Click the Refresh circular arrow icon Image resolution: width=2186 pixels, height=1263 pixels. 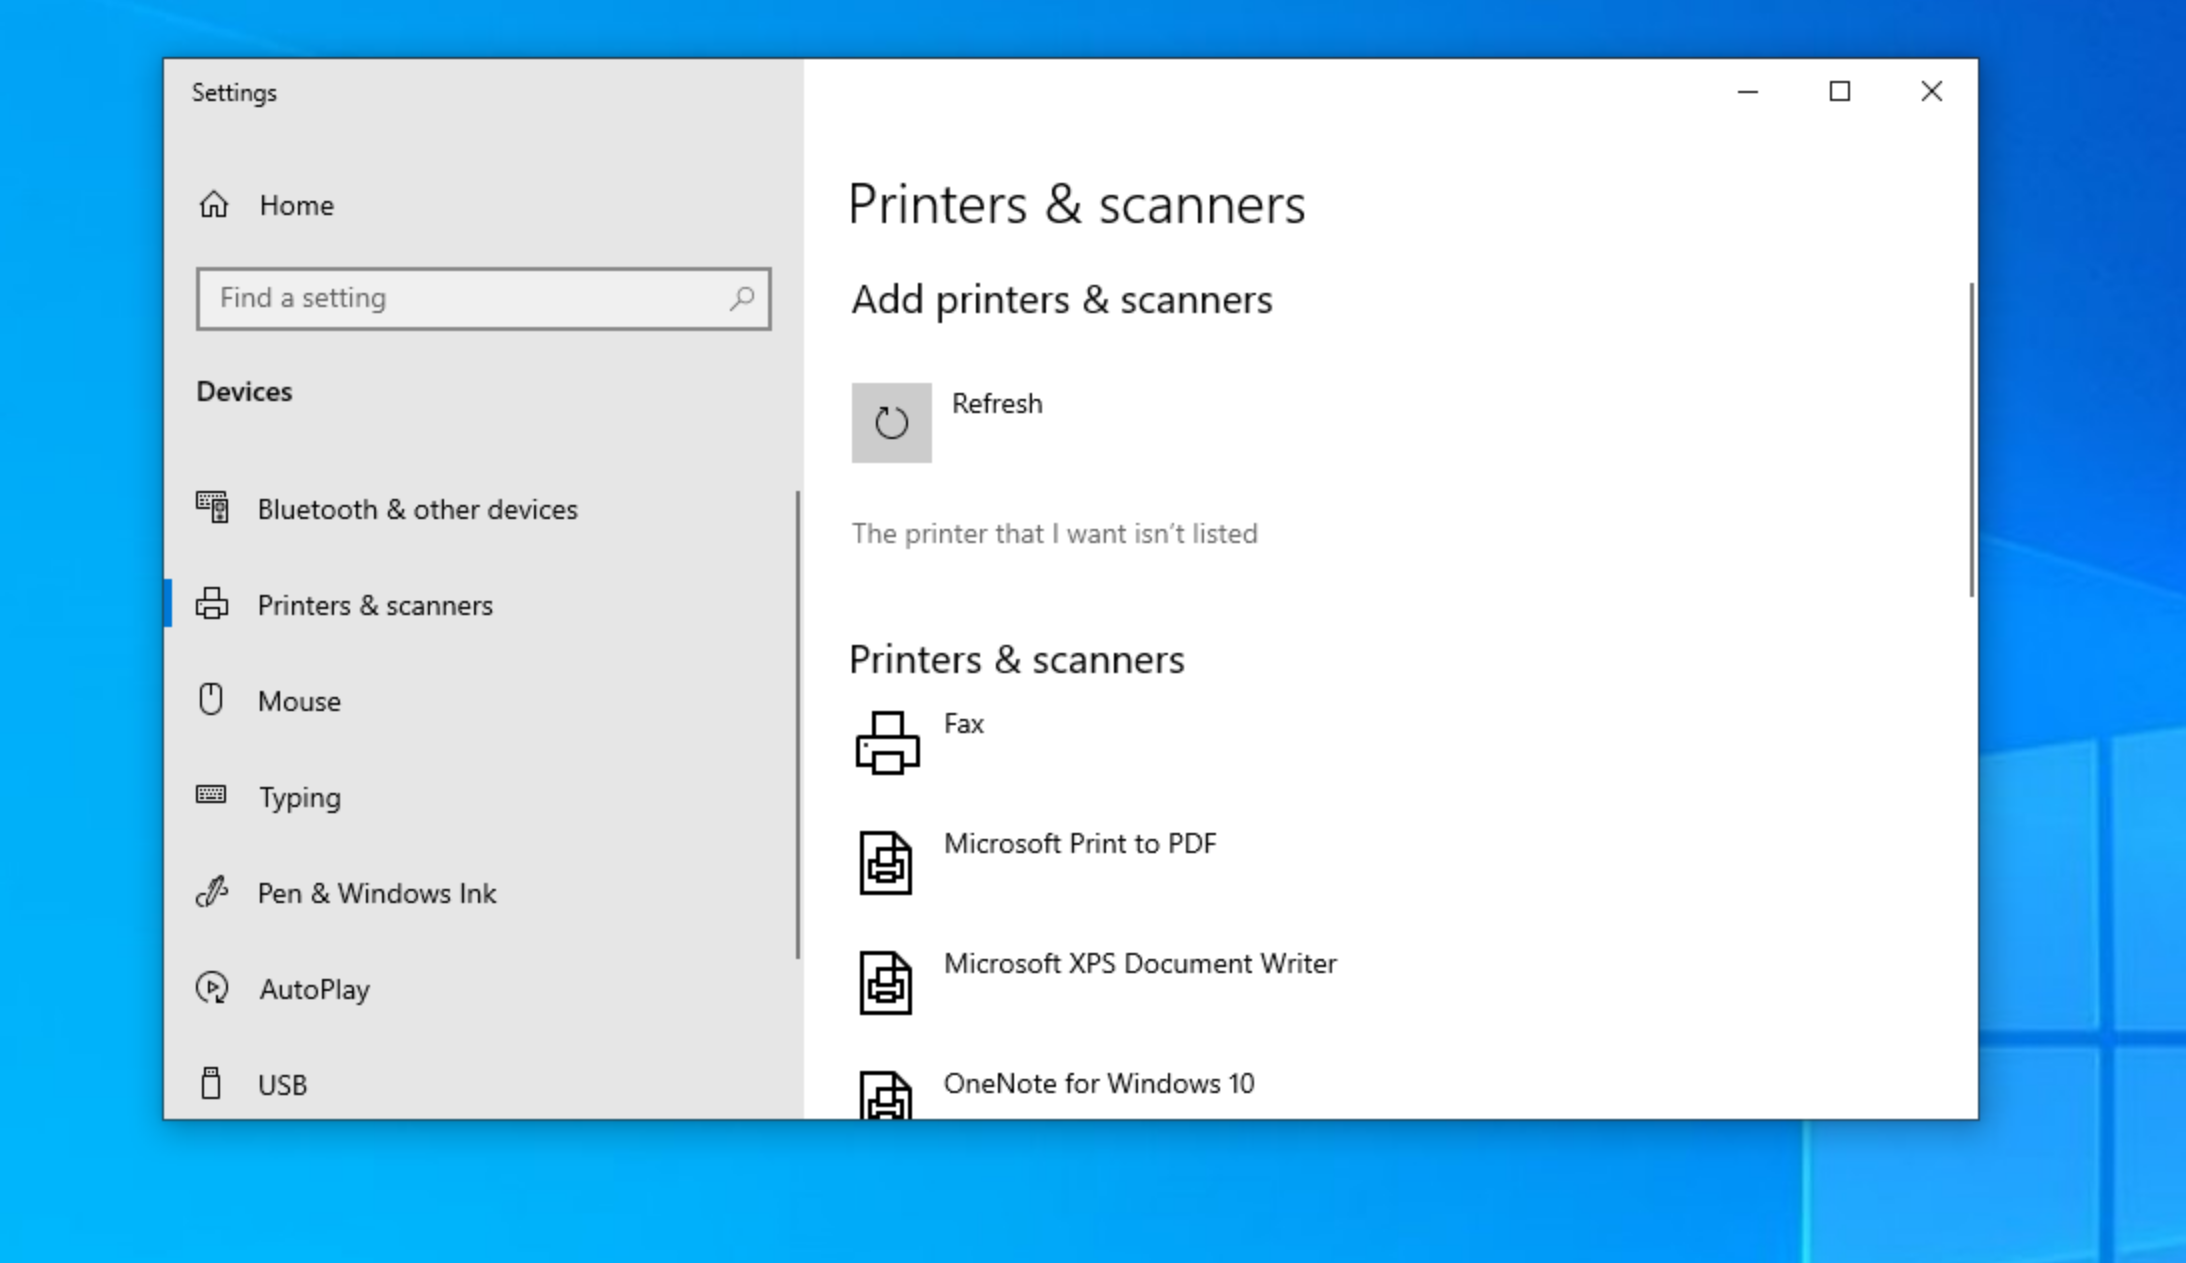891,423
